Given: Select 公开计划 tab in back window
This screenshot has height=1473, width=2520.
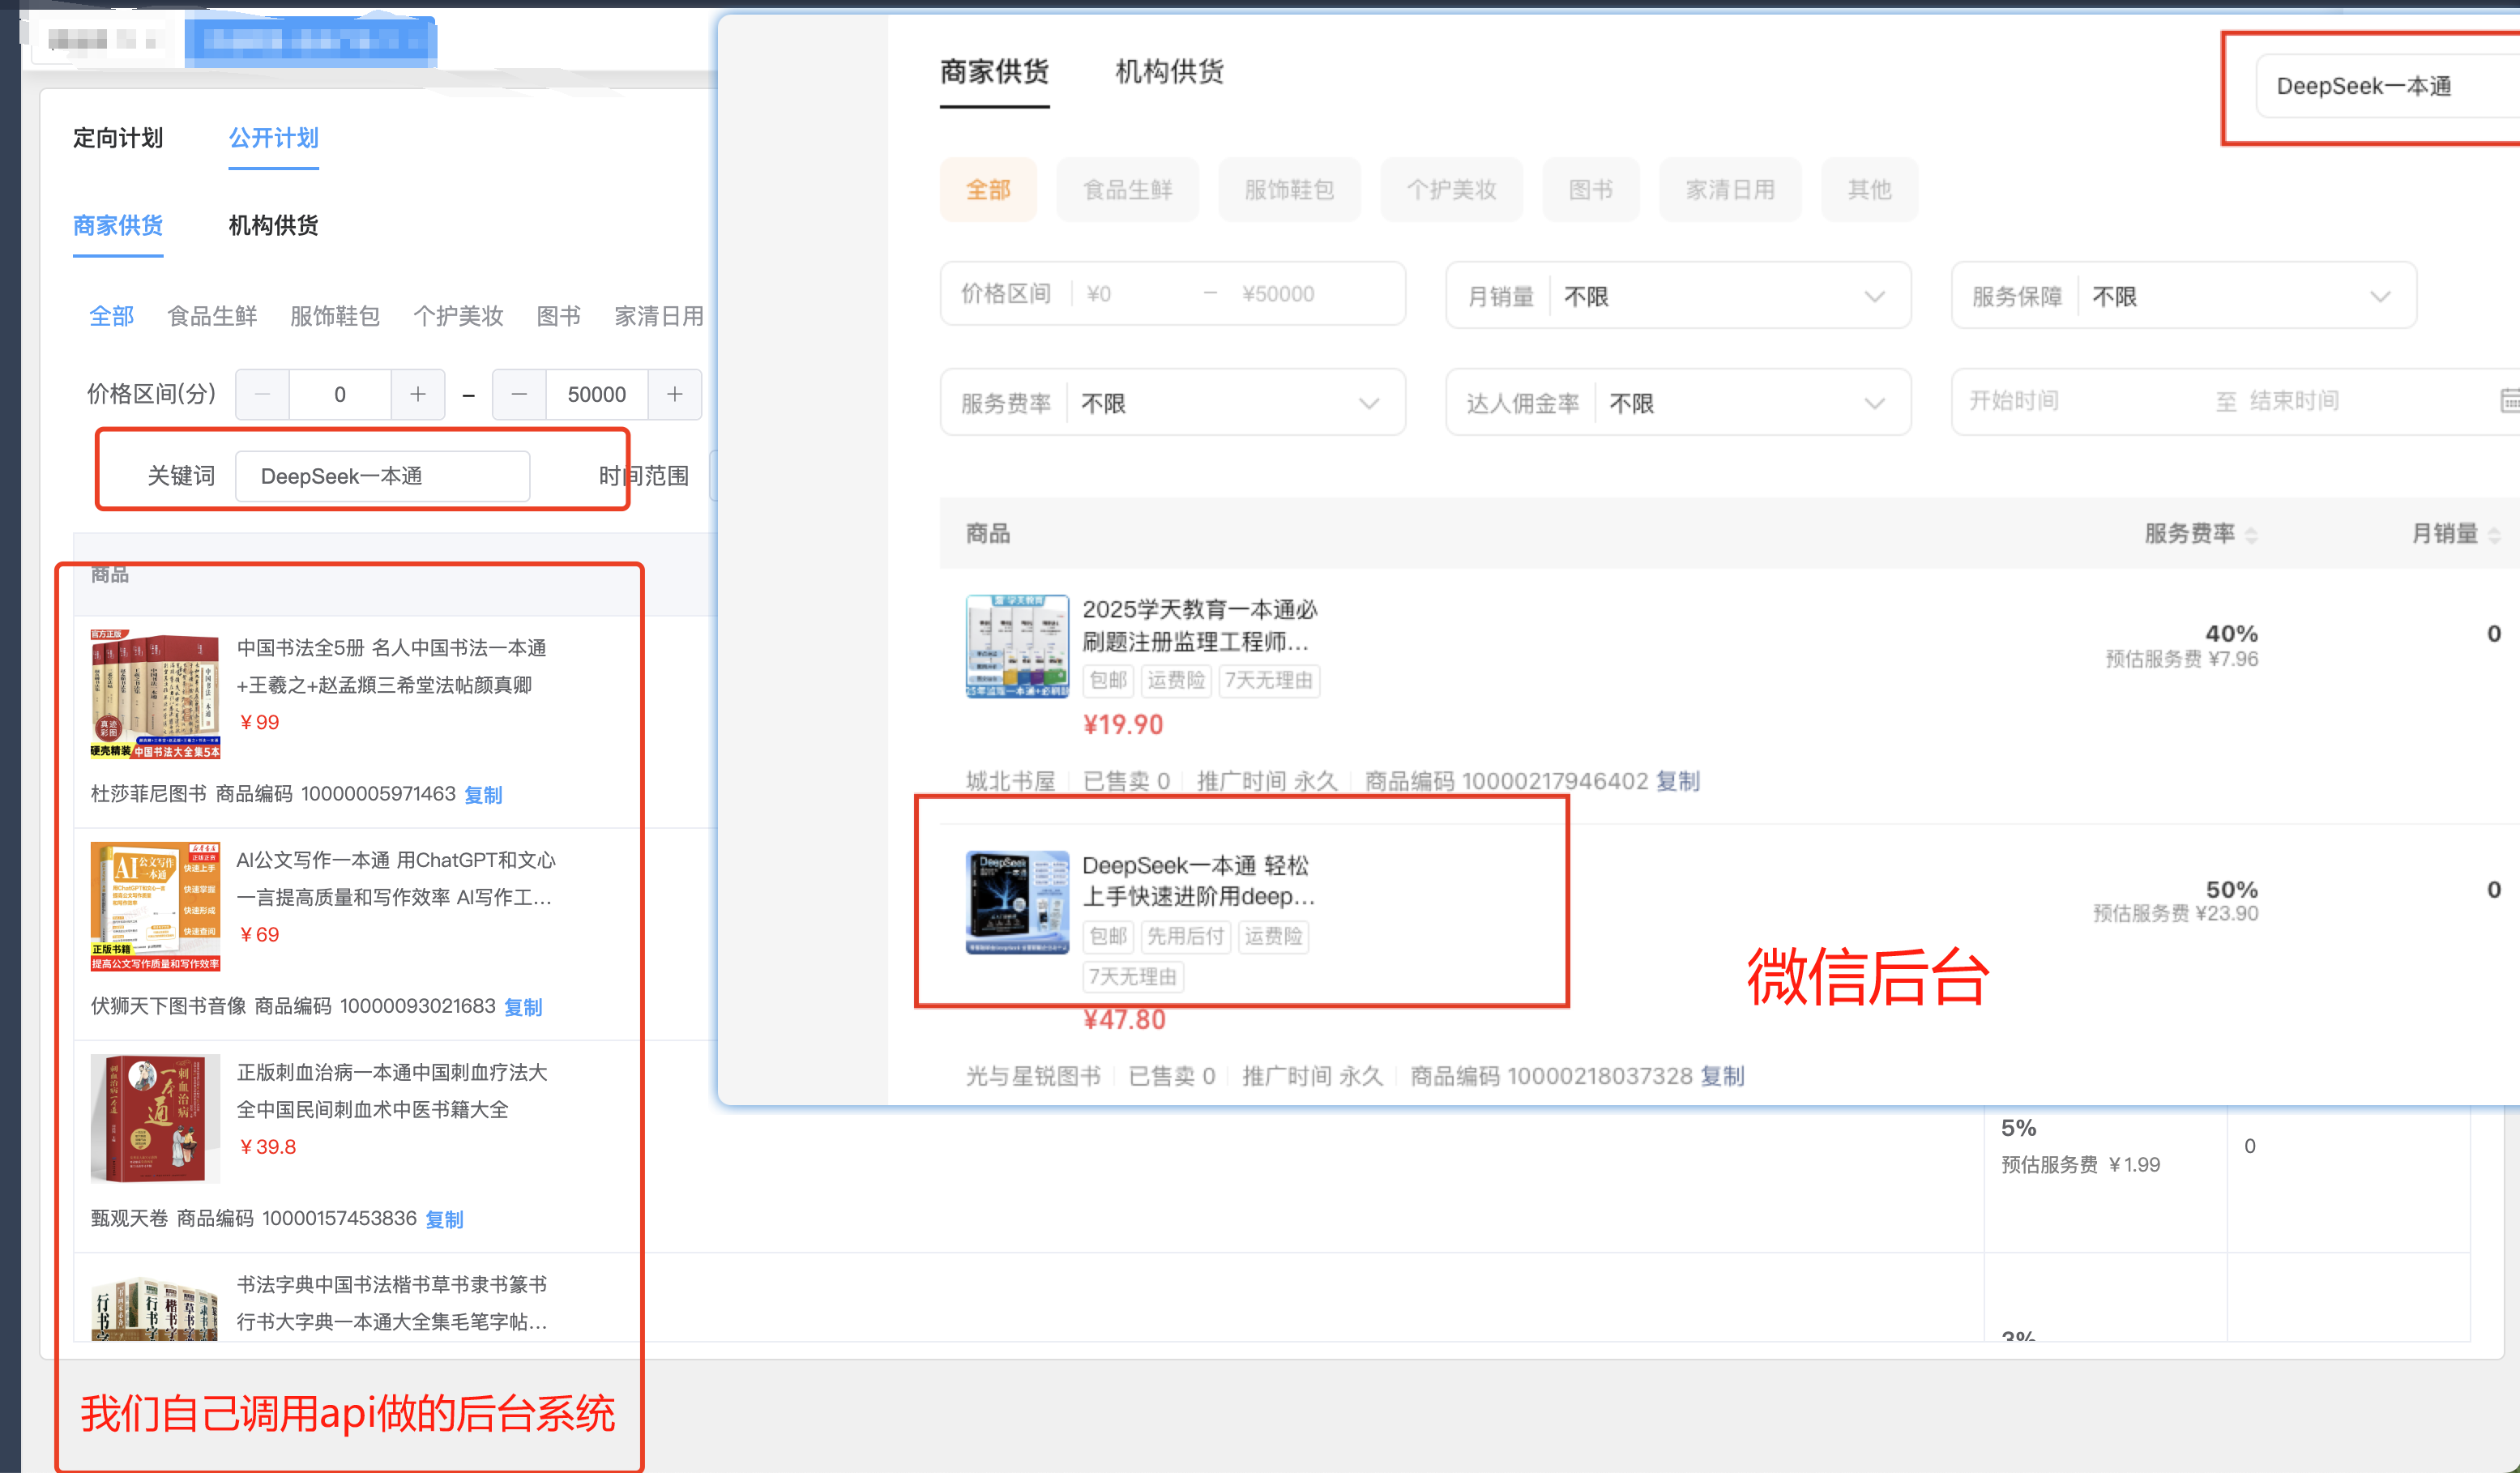Looking at the screenshot, I should click(x=273, y=138).
